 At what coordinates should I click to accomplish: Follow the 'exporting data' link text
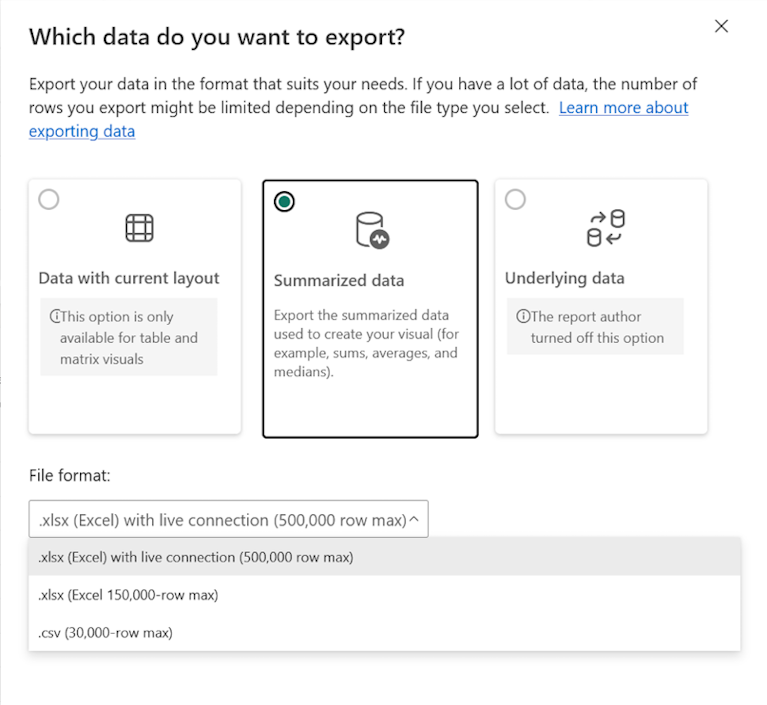pyautogui.click(x=82, y=131)
